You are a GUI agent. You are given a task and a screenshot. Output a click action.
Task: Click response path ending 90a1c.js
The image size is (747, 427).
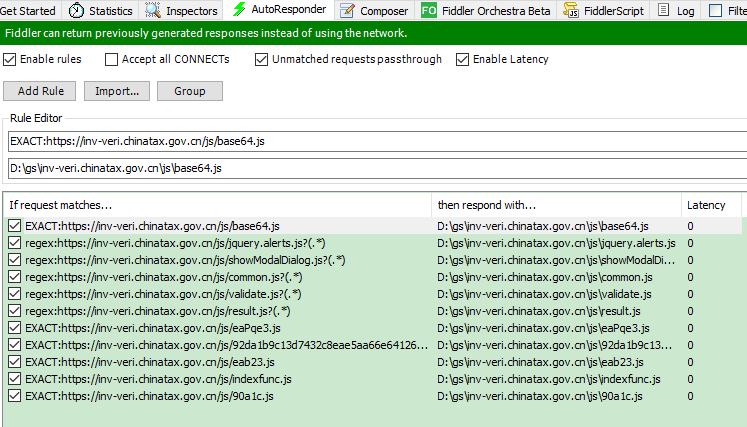[x=540, y=396]
